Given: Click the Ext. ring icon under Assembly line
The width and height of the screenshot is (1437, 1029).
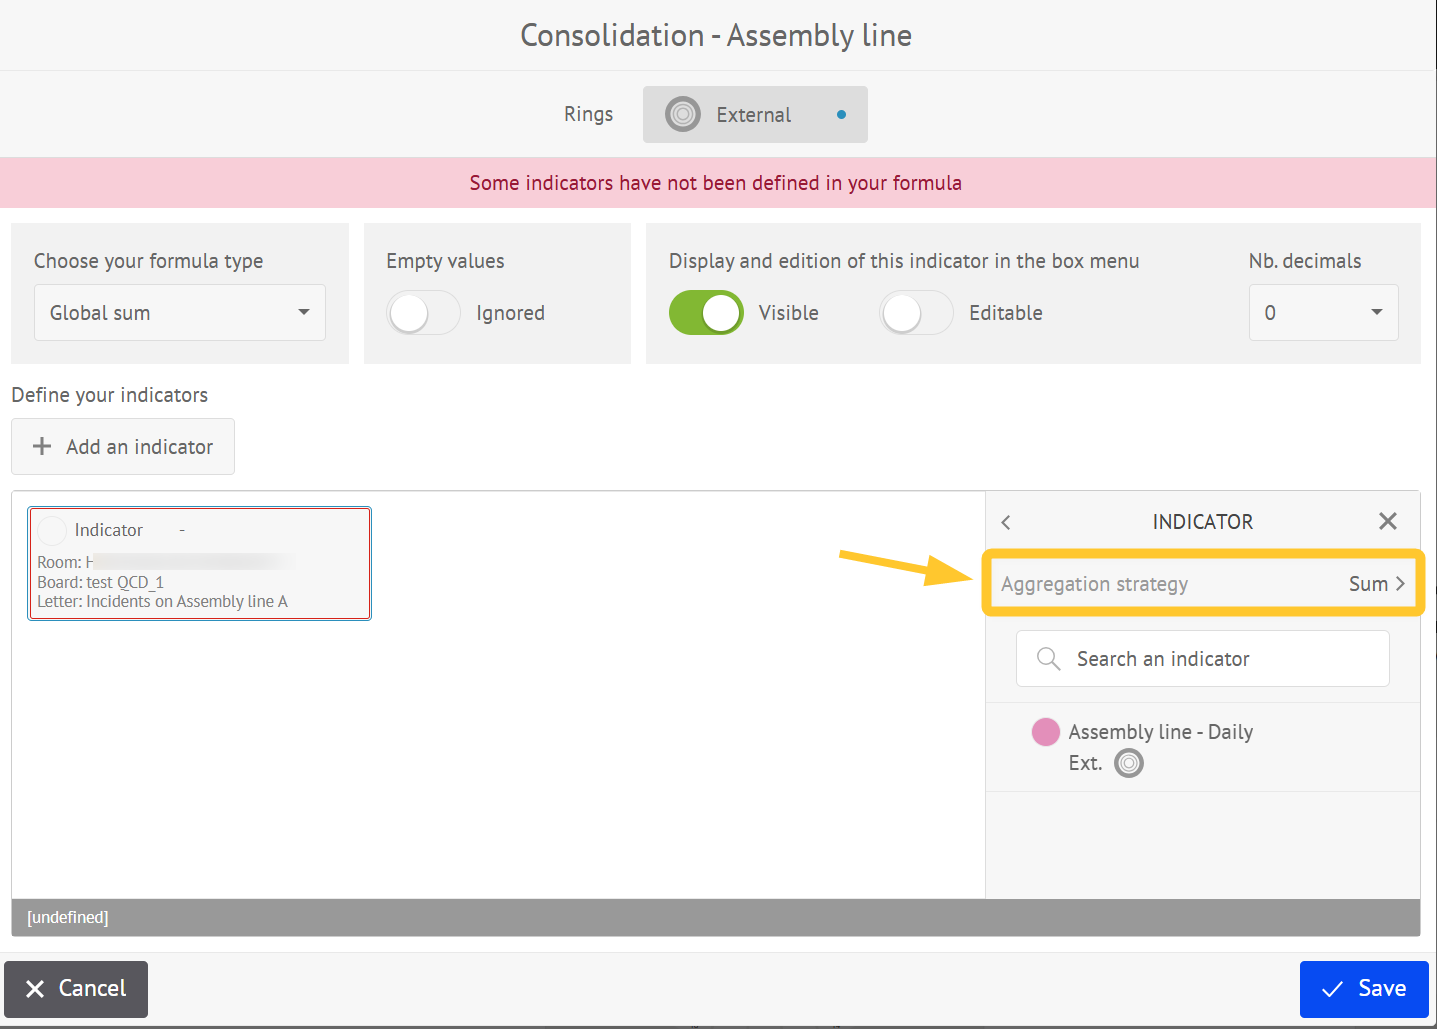Looking at the screenshot, I should (1128, 763).
